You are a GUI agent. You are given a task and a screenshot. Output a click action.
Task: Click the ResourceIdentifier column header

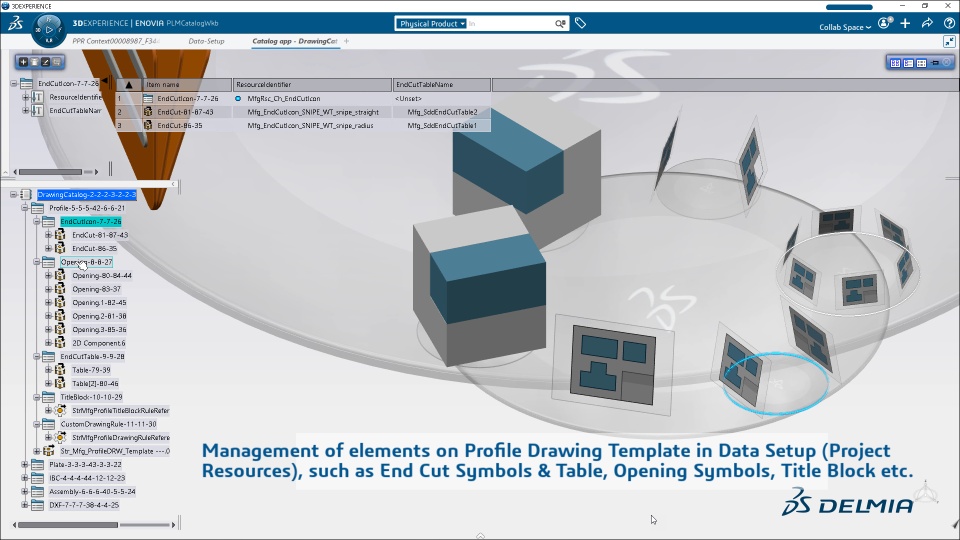pyautogui.click(x=312, y=84)
